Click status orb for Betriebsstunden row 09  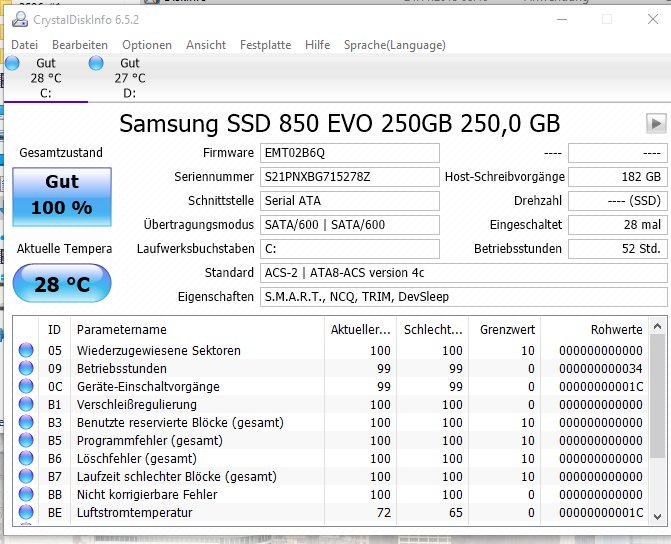(x=26, y=368)
